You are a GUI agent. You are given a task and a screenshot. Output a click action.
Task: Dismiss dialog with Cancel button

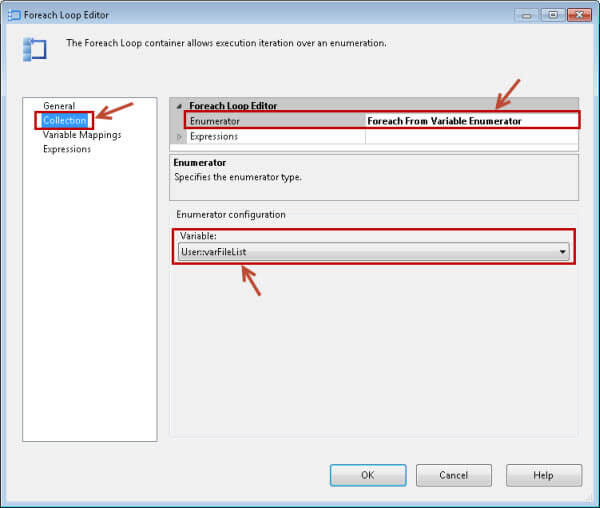coord(453,475)
